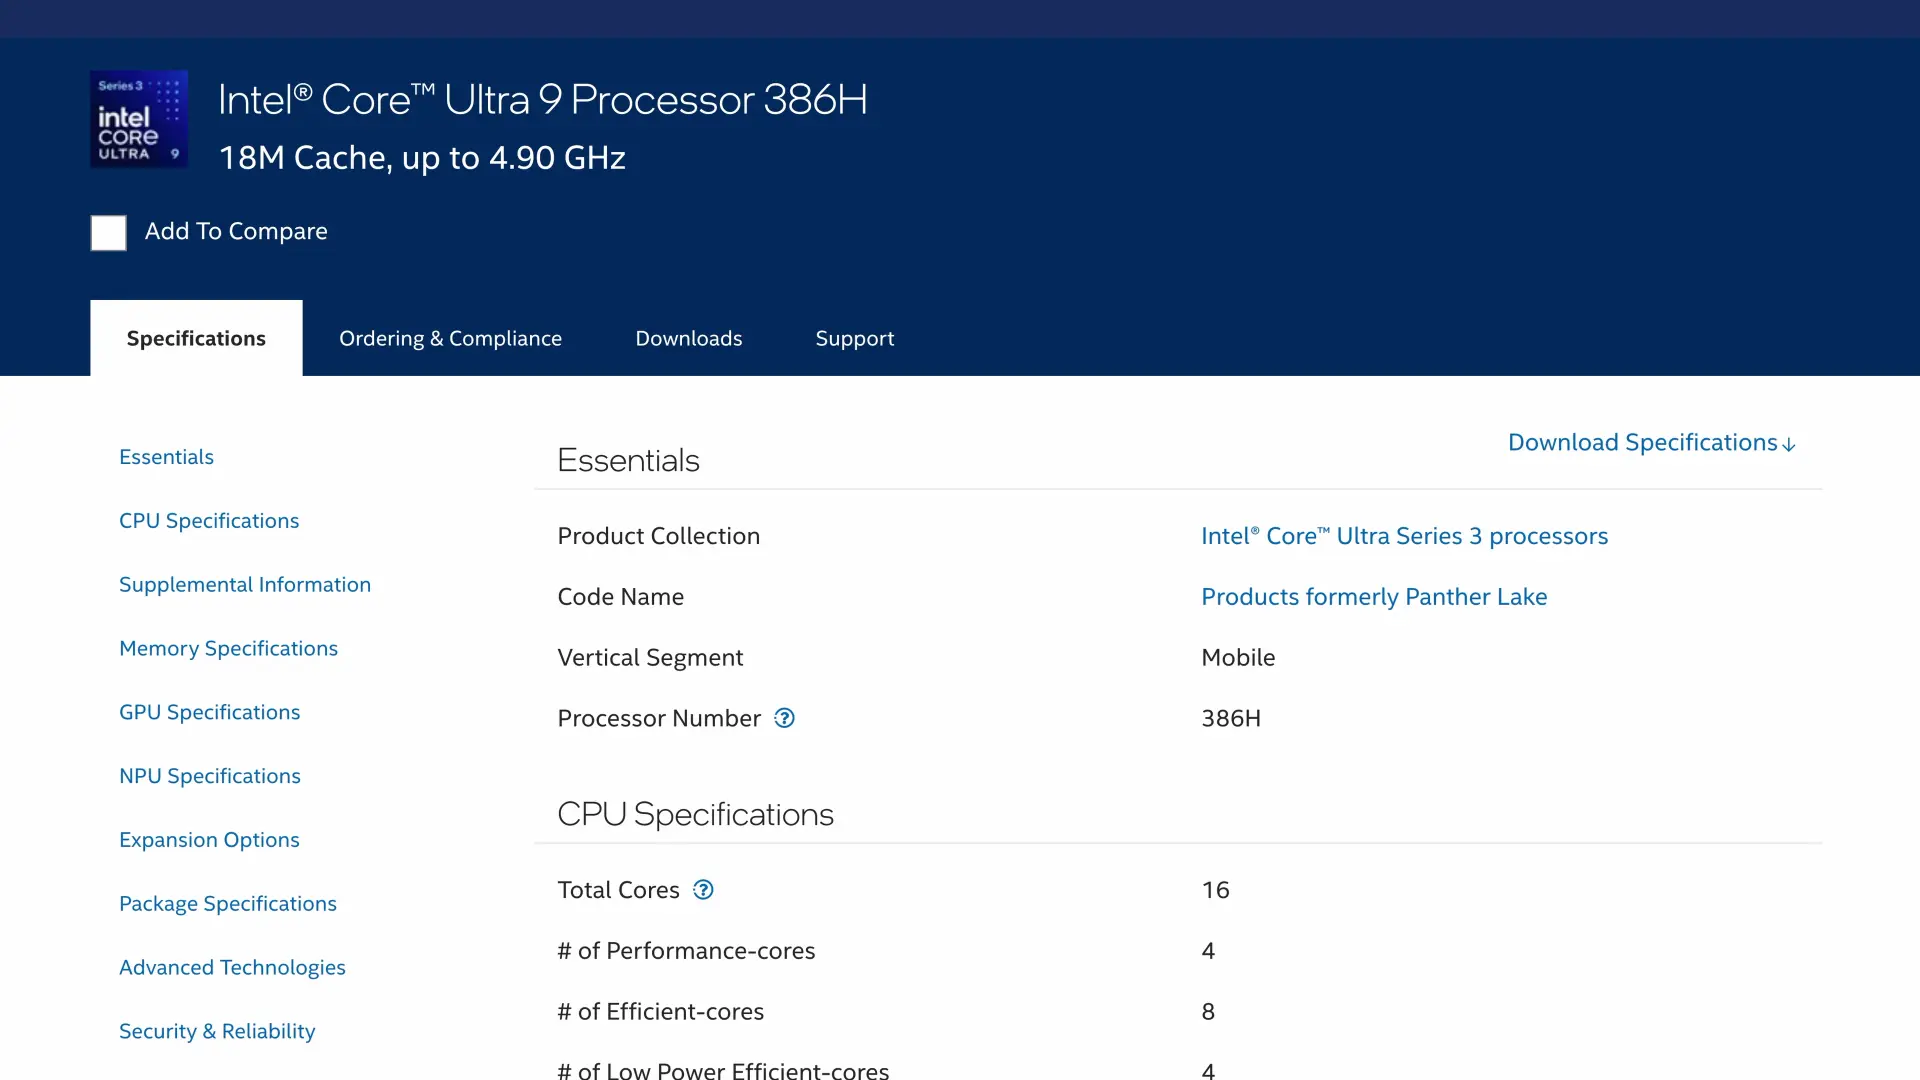
Task: Click the Download Specifications arrow icon
Action: coord(1789,445)
